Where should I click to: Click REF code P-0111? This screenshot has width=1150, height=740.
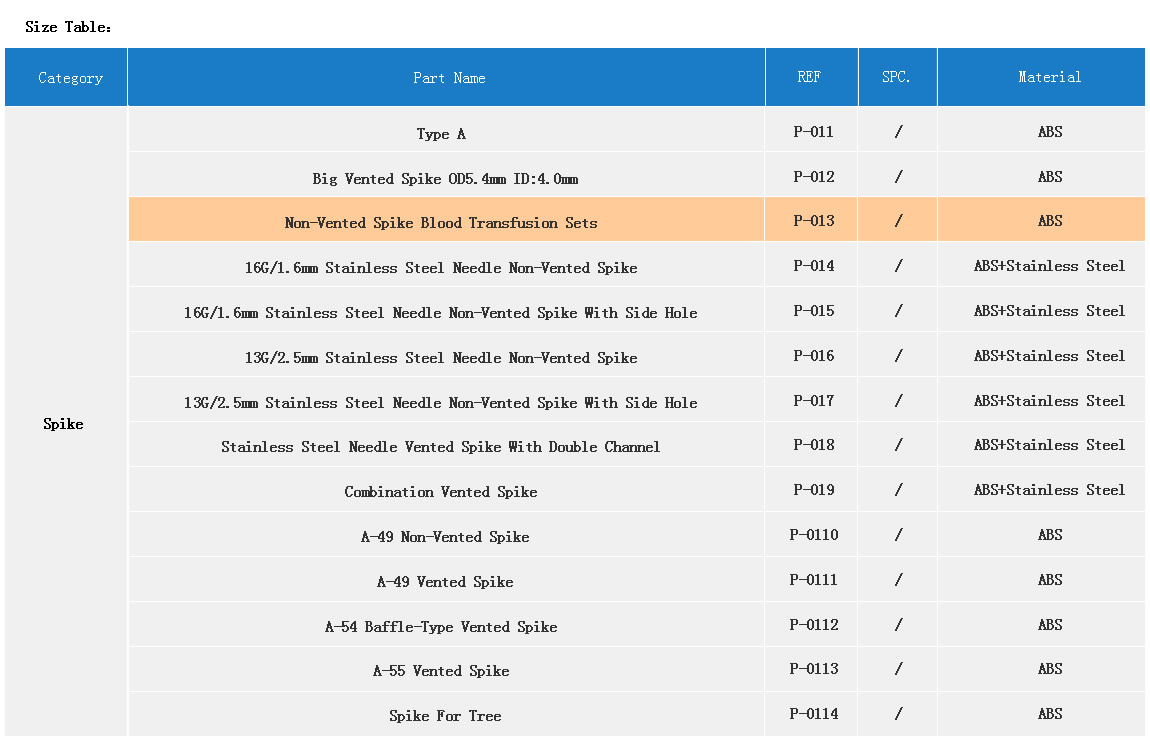point(813,580)
